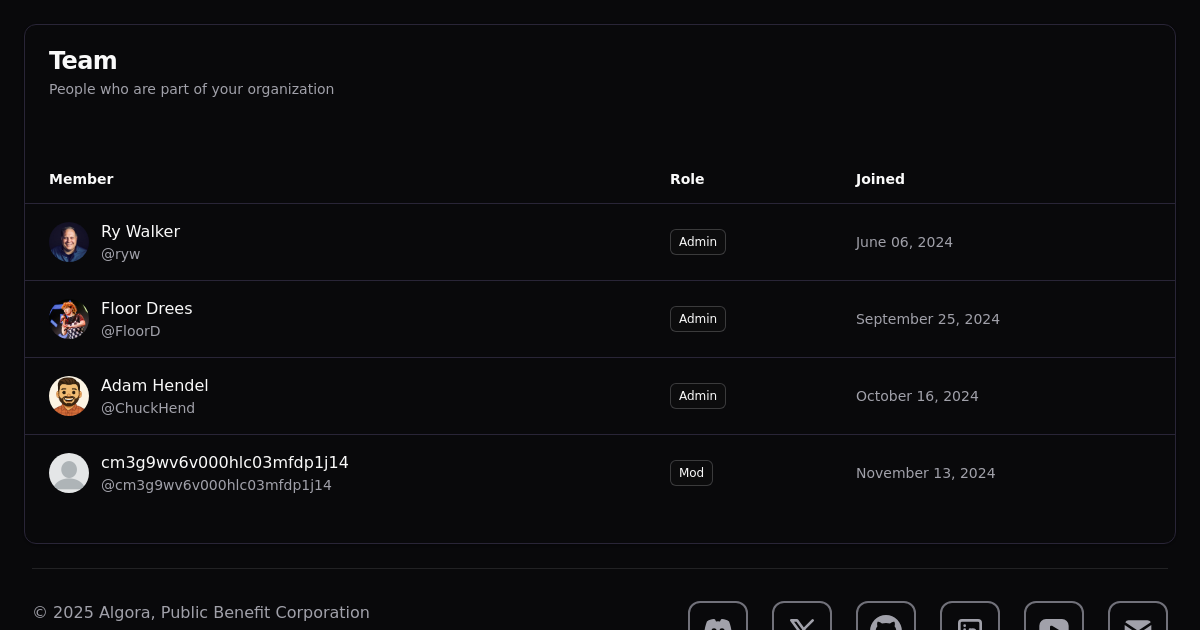Click Ry Walker's Admin role badge
Image resolution: width=1200 pixels, height=630 pixels.
coord(698,242)
